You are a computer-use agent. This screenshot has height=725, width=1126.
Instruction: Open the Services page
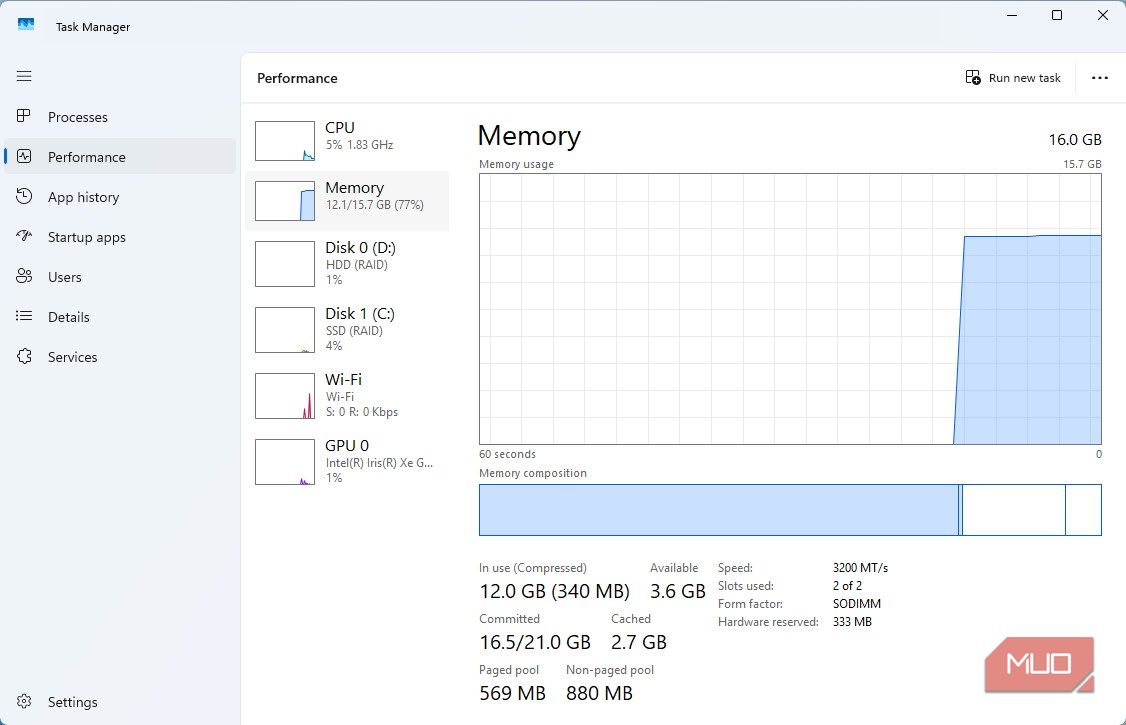(x=120, y=357)
